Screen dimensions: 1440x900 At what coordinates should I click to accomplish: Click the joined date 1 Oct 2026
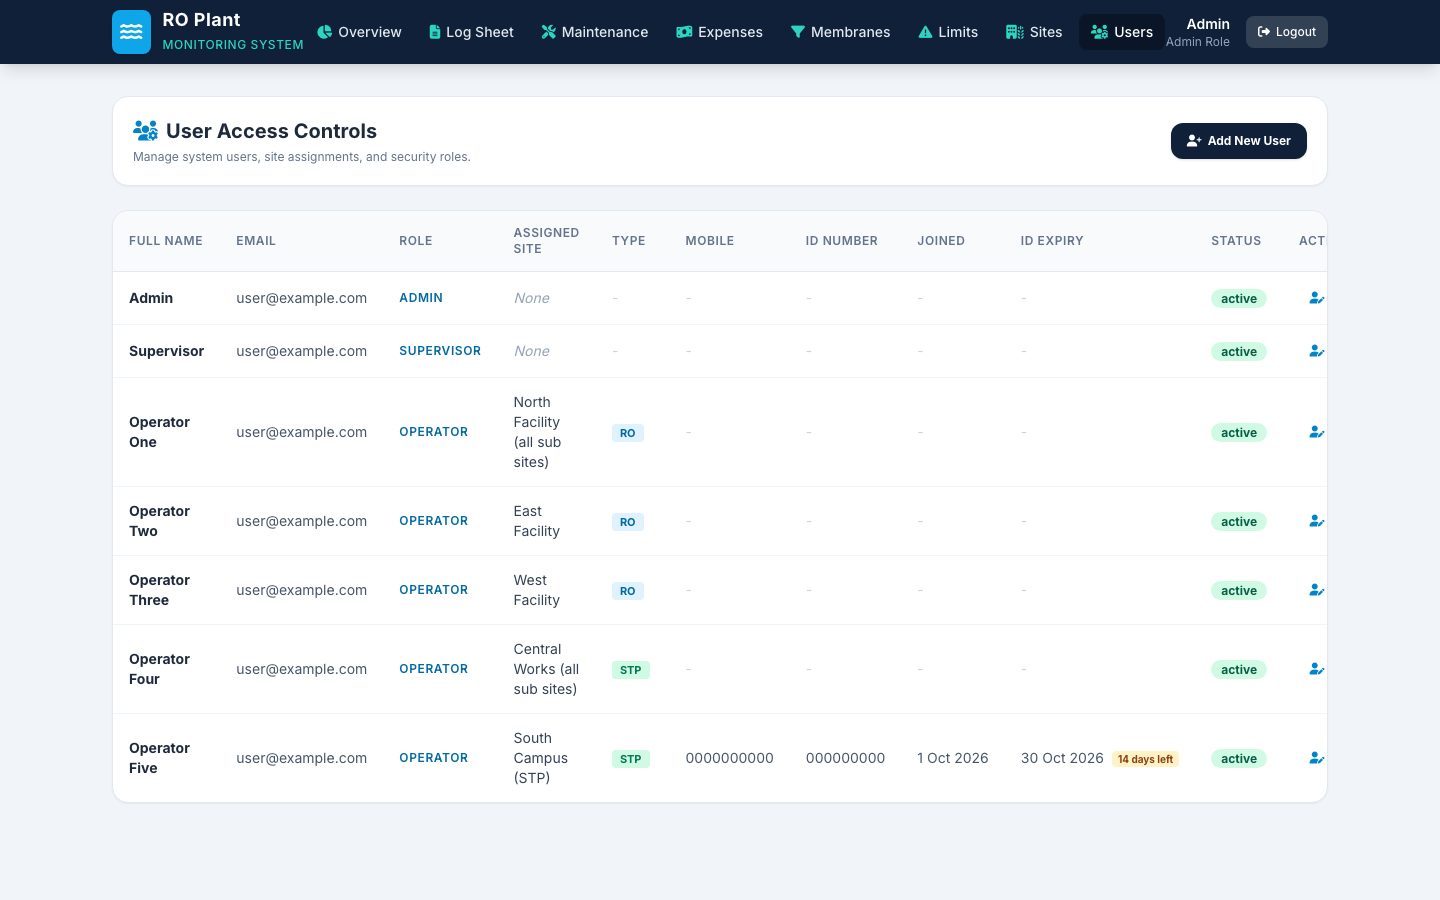[x=953, y=758]
